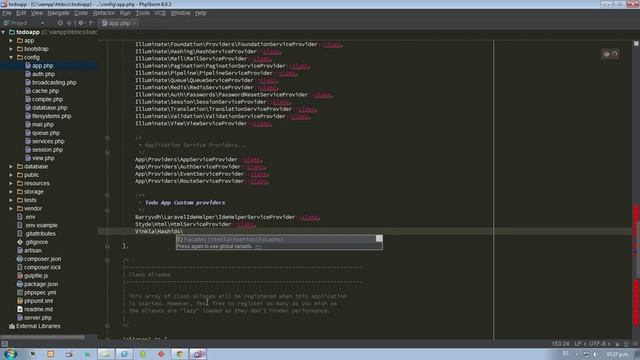Switch to the app.php editor tab
640x360 pixels.
(119, 23)
